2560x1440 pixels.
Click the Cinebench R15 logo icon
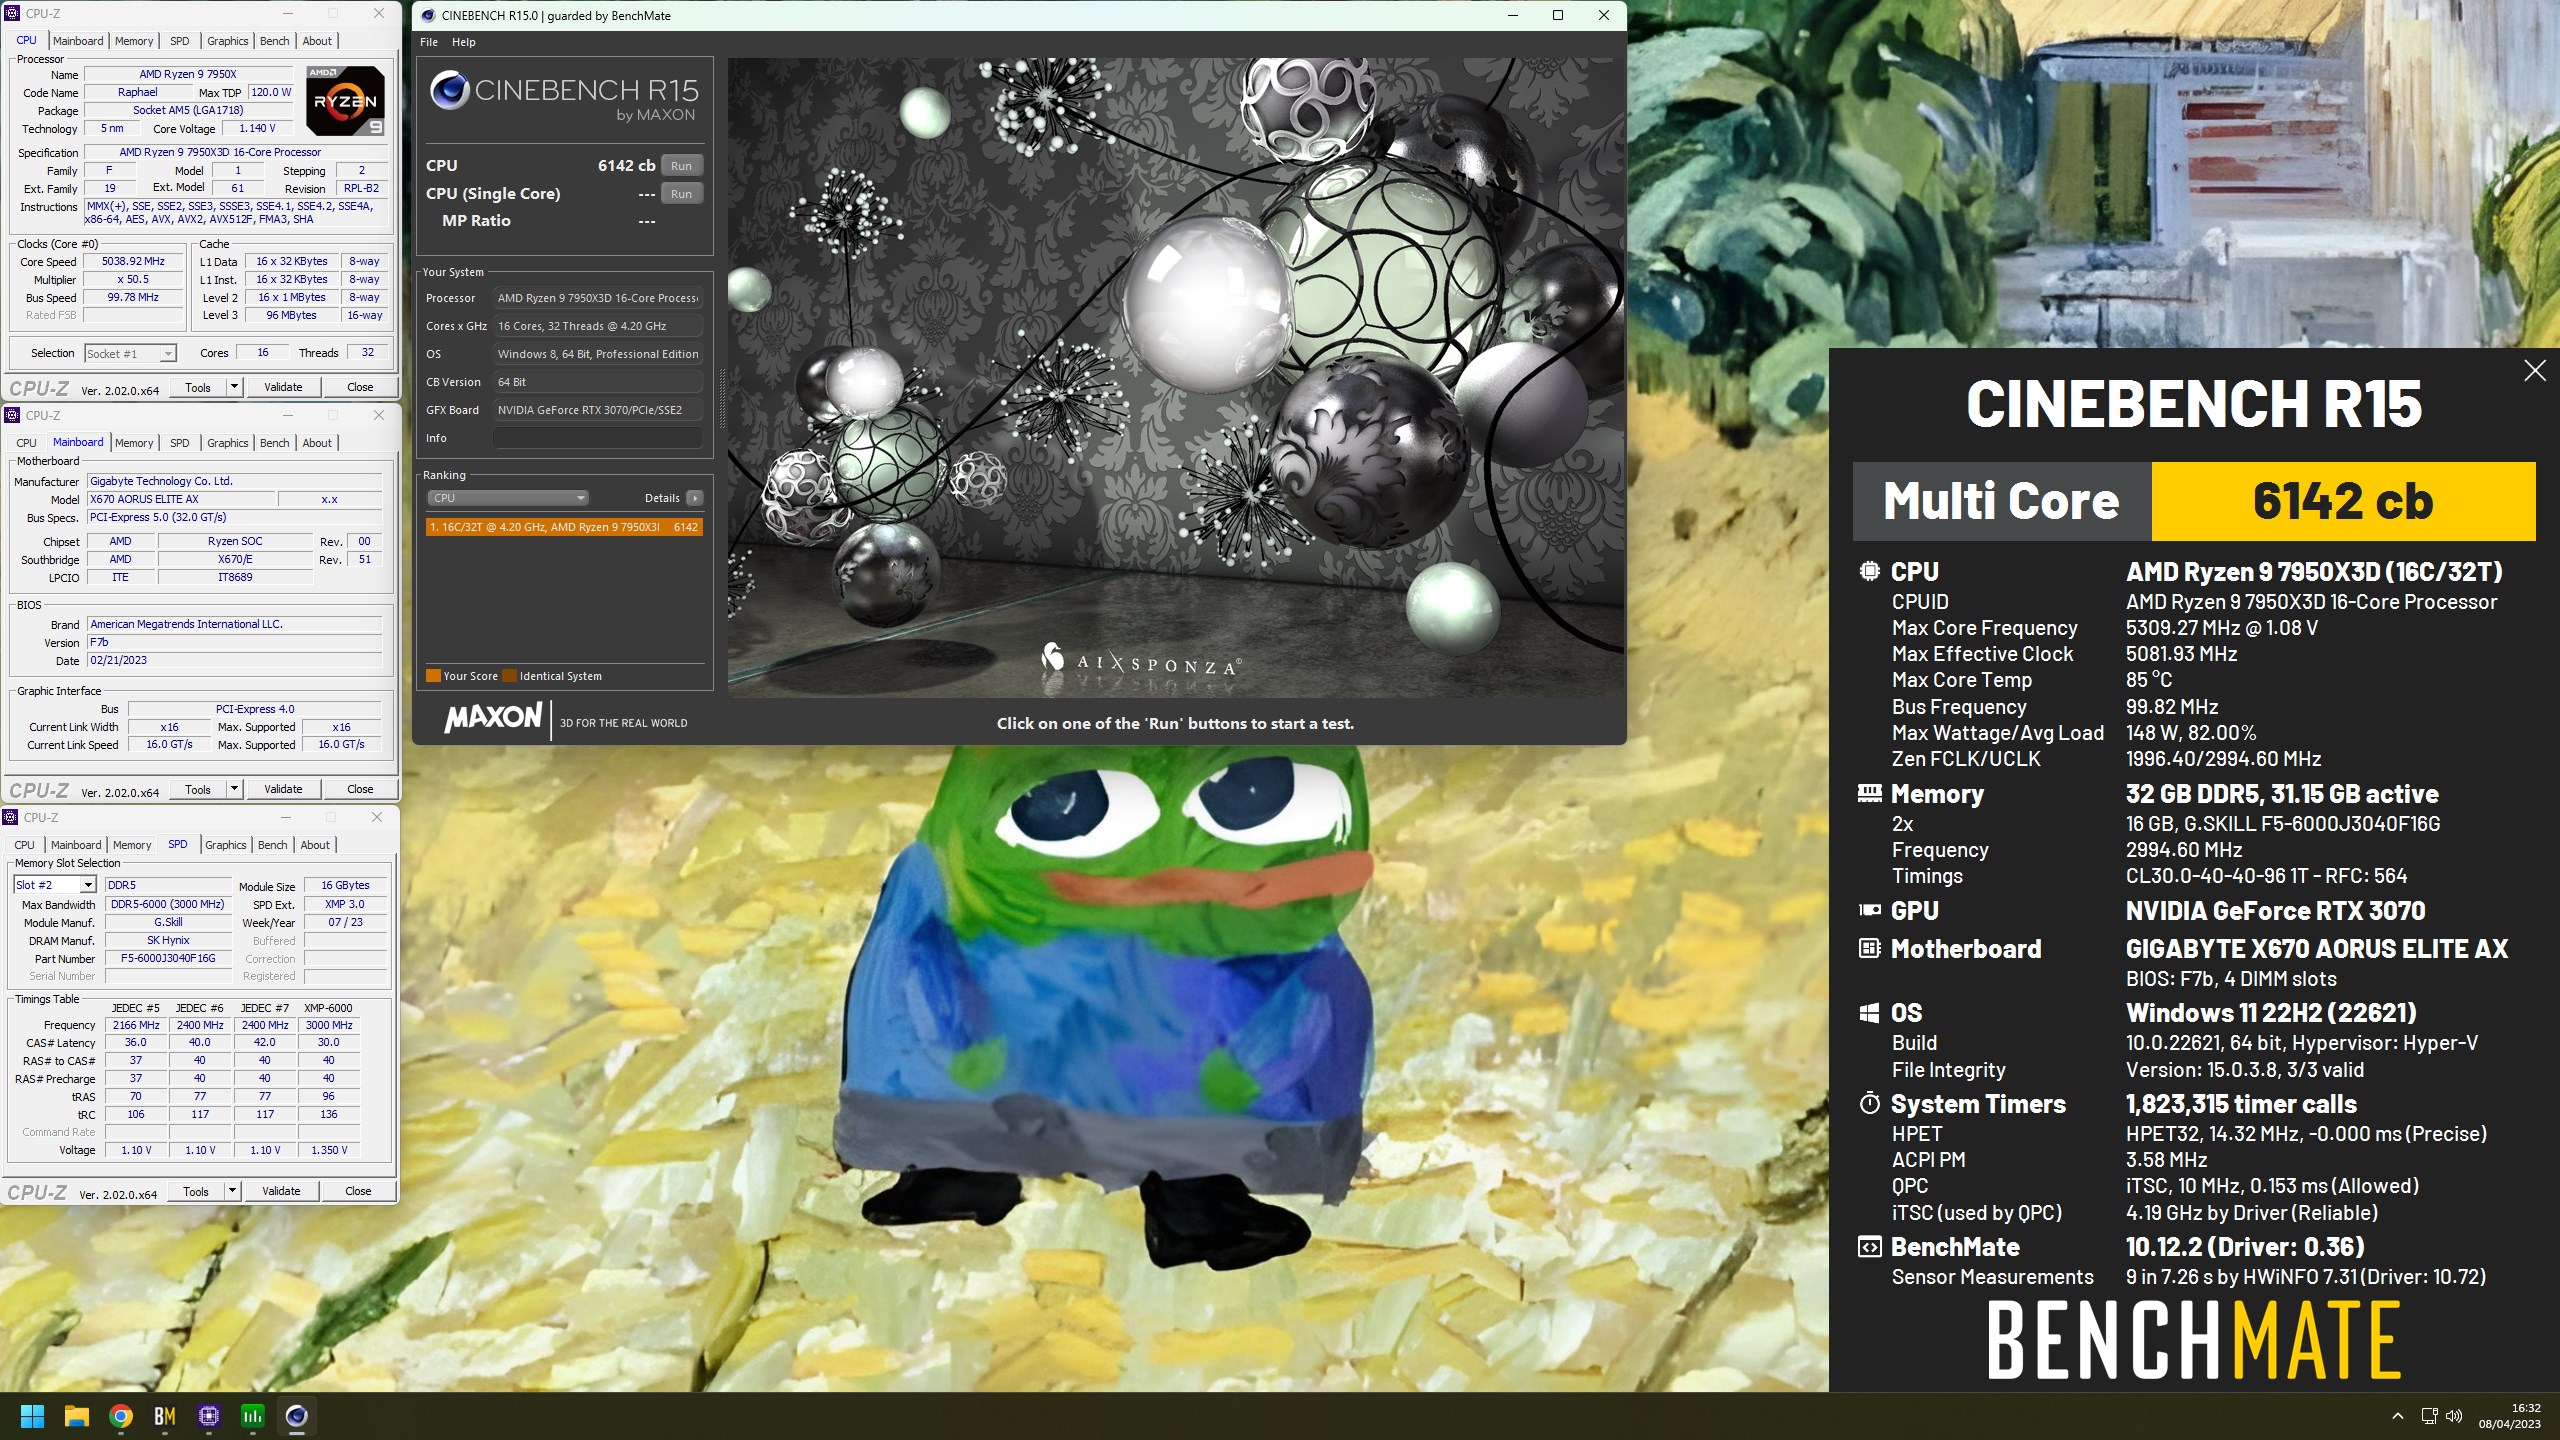tap(450, 90)
